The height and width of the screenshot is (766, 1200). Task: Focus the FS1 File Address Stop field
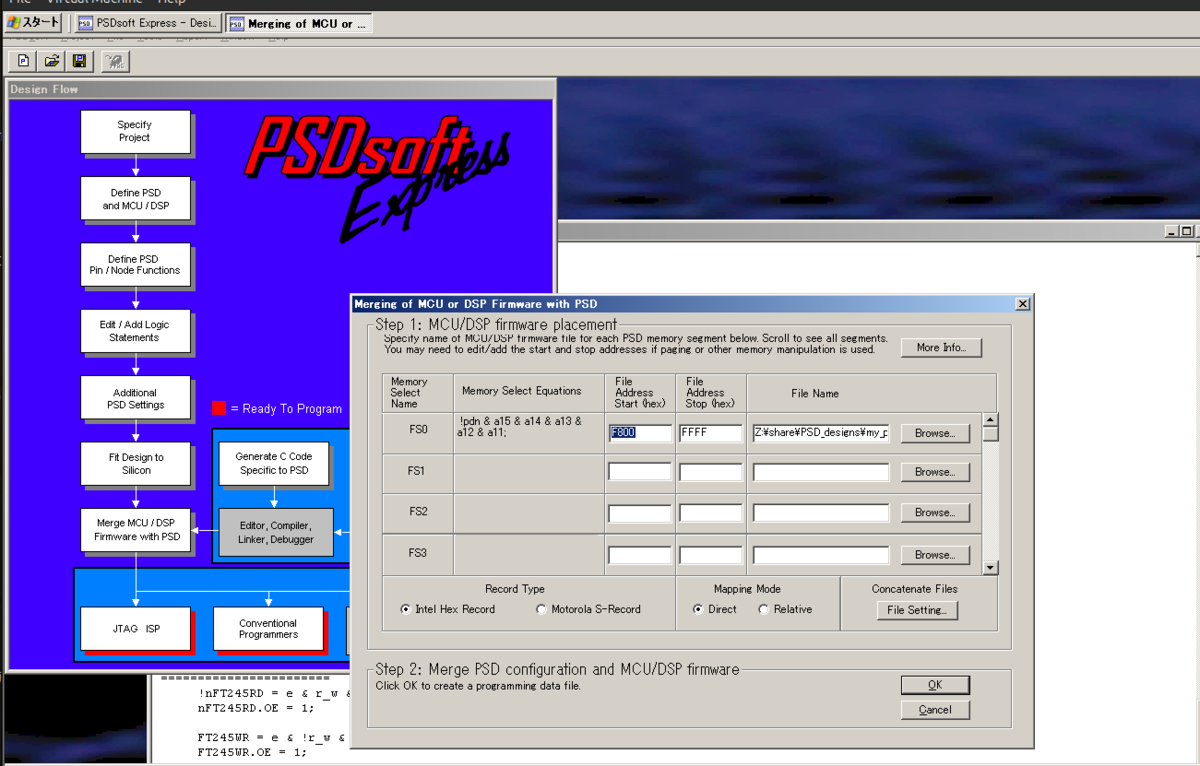tap(710, 472)
